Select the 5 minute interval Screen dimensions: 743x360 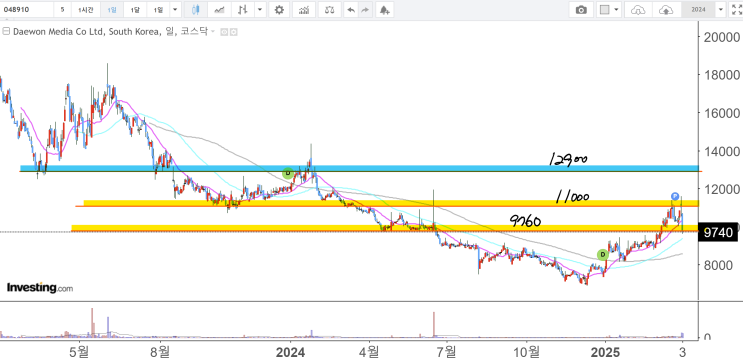pos(63,9)
